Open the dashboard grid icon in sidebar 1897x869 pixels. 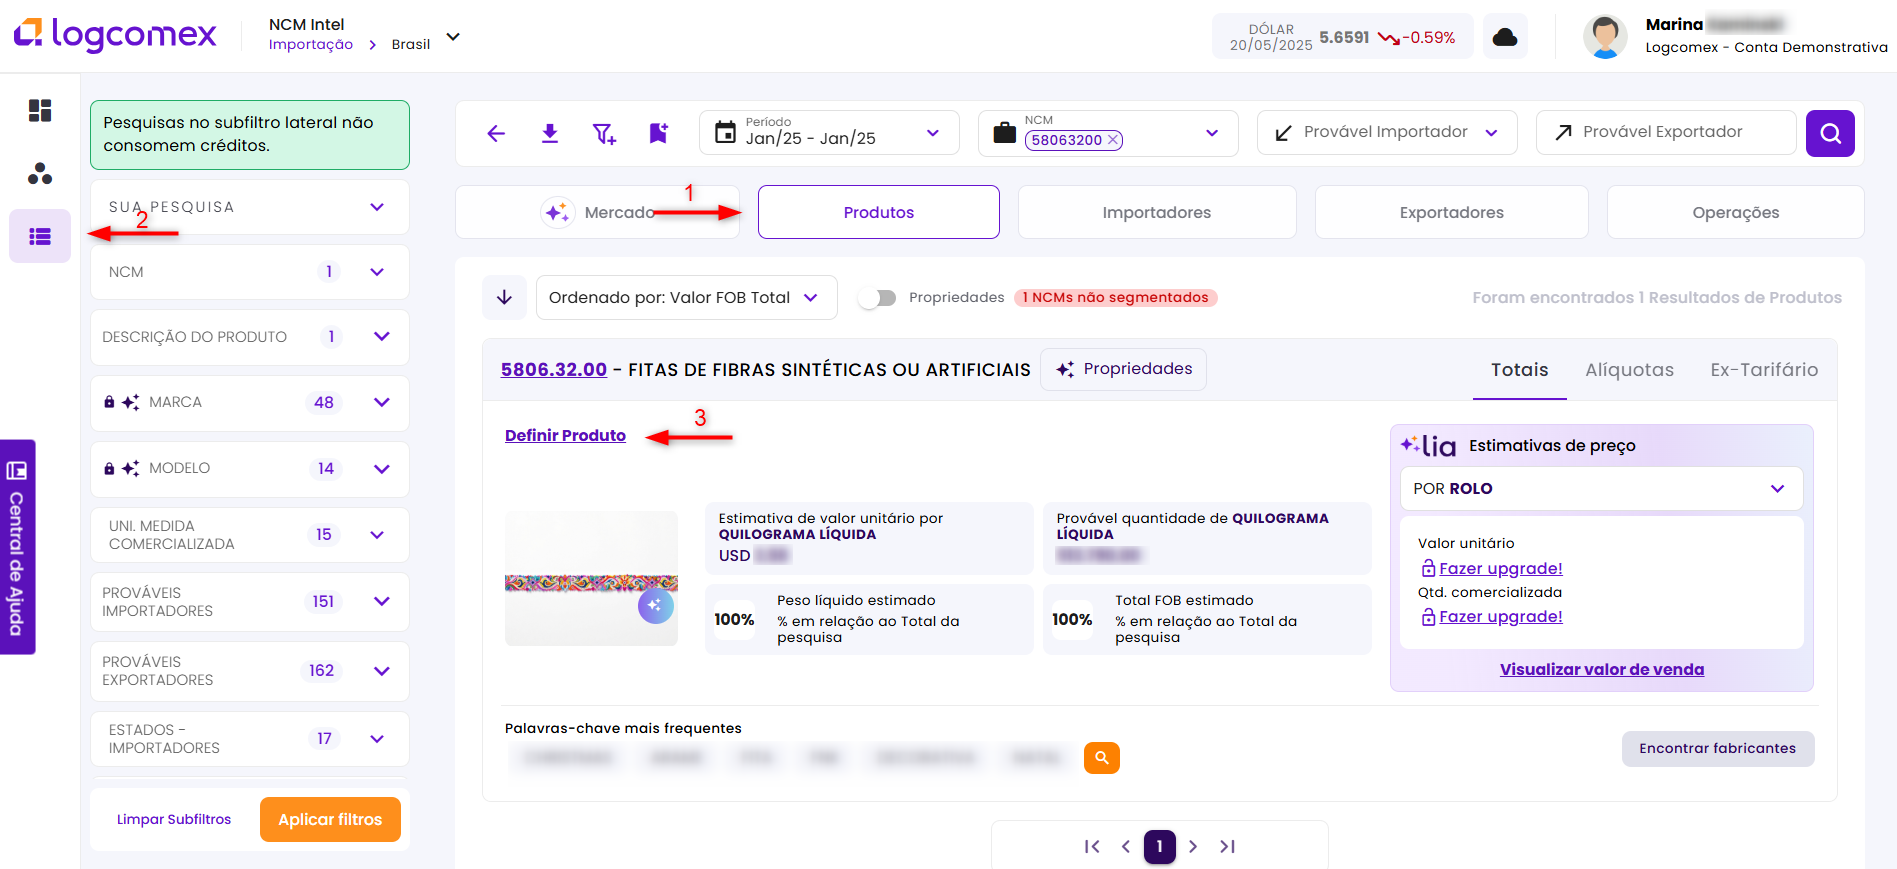40,110
